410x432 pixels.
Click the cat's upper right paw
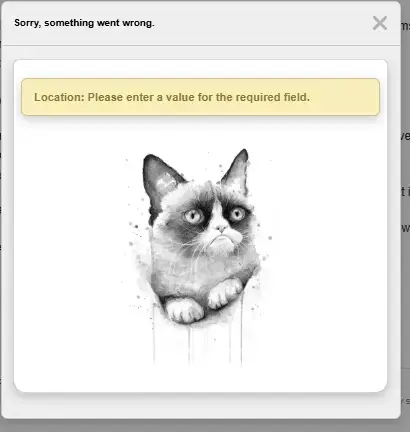(224, 293)
